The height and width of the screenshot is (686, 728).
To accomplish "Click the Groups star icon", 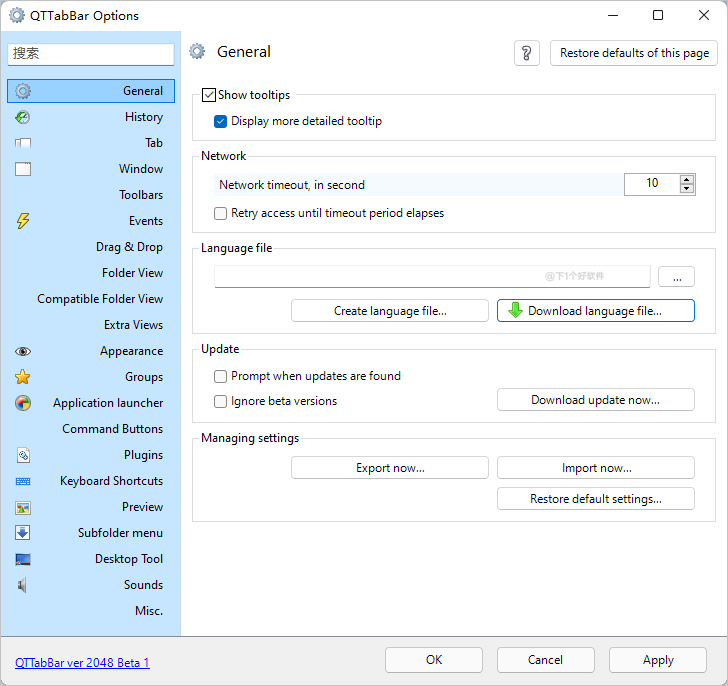I will point(23,377).
